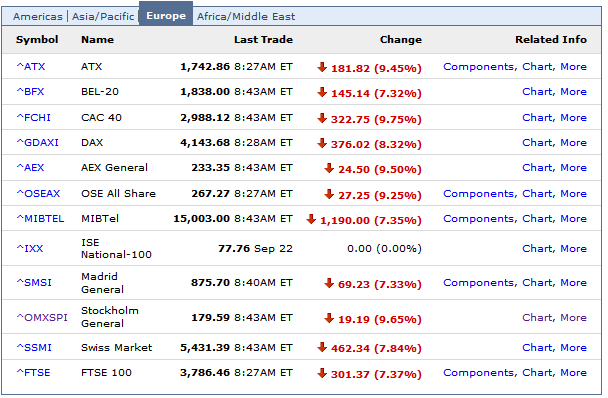View Chart for ISE National-100
The image size is (608, 398).
click(537, 249)
